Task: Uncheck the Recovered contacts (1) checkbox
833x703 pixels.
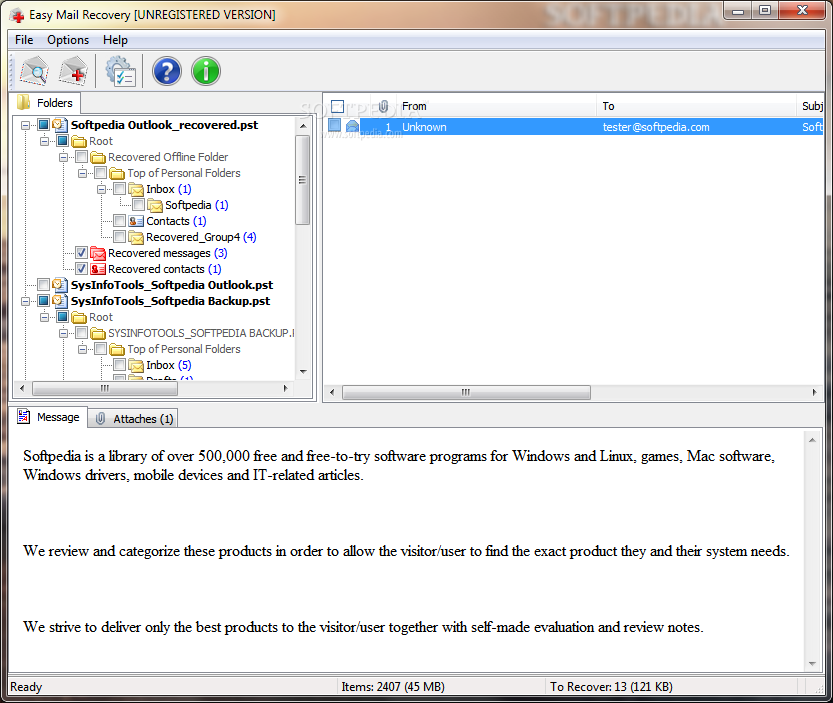Action: 81,268
